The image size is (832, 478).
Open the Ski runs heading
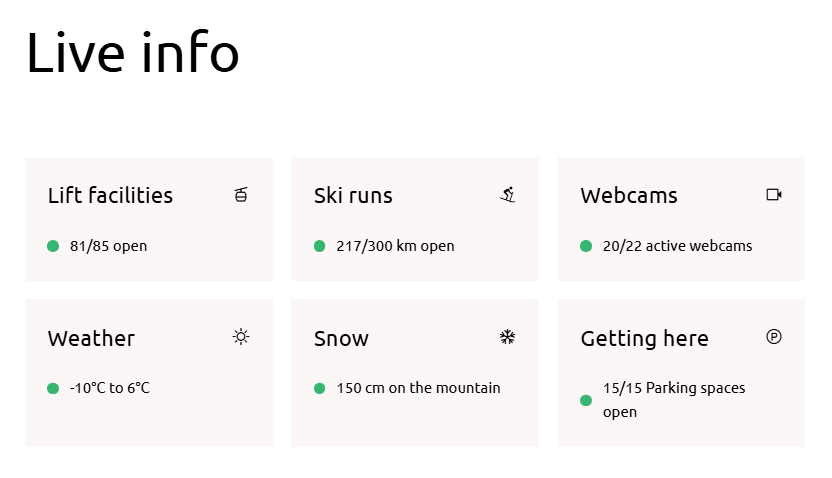pos(353,195)
